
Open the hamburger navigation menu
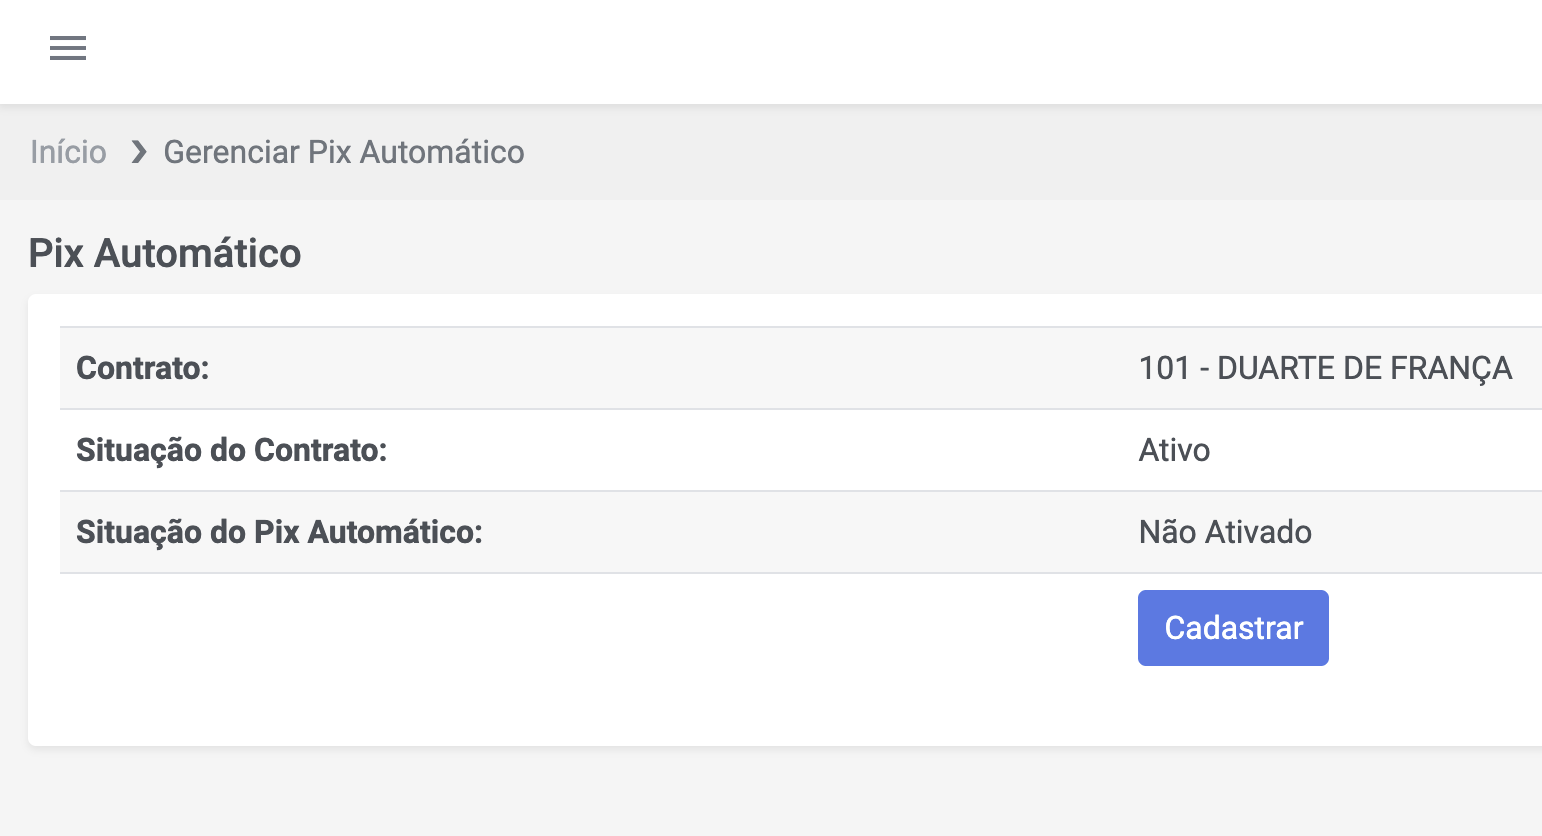pos(68,48)
